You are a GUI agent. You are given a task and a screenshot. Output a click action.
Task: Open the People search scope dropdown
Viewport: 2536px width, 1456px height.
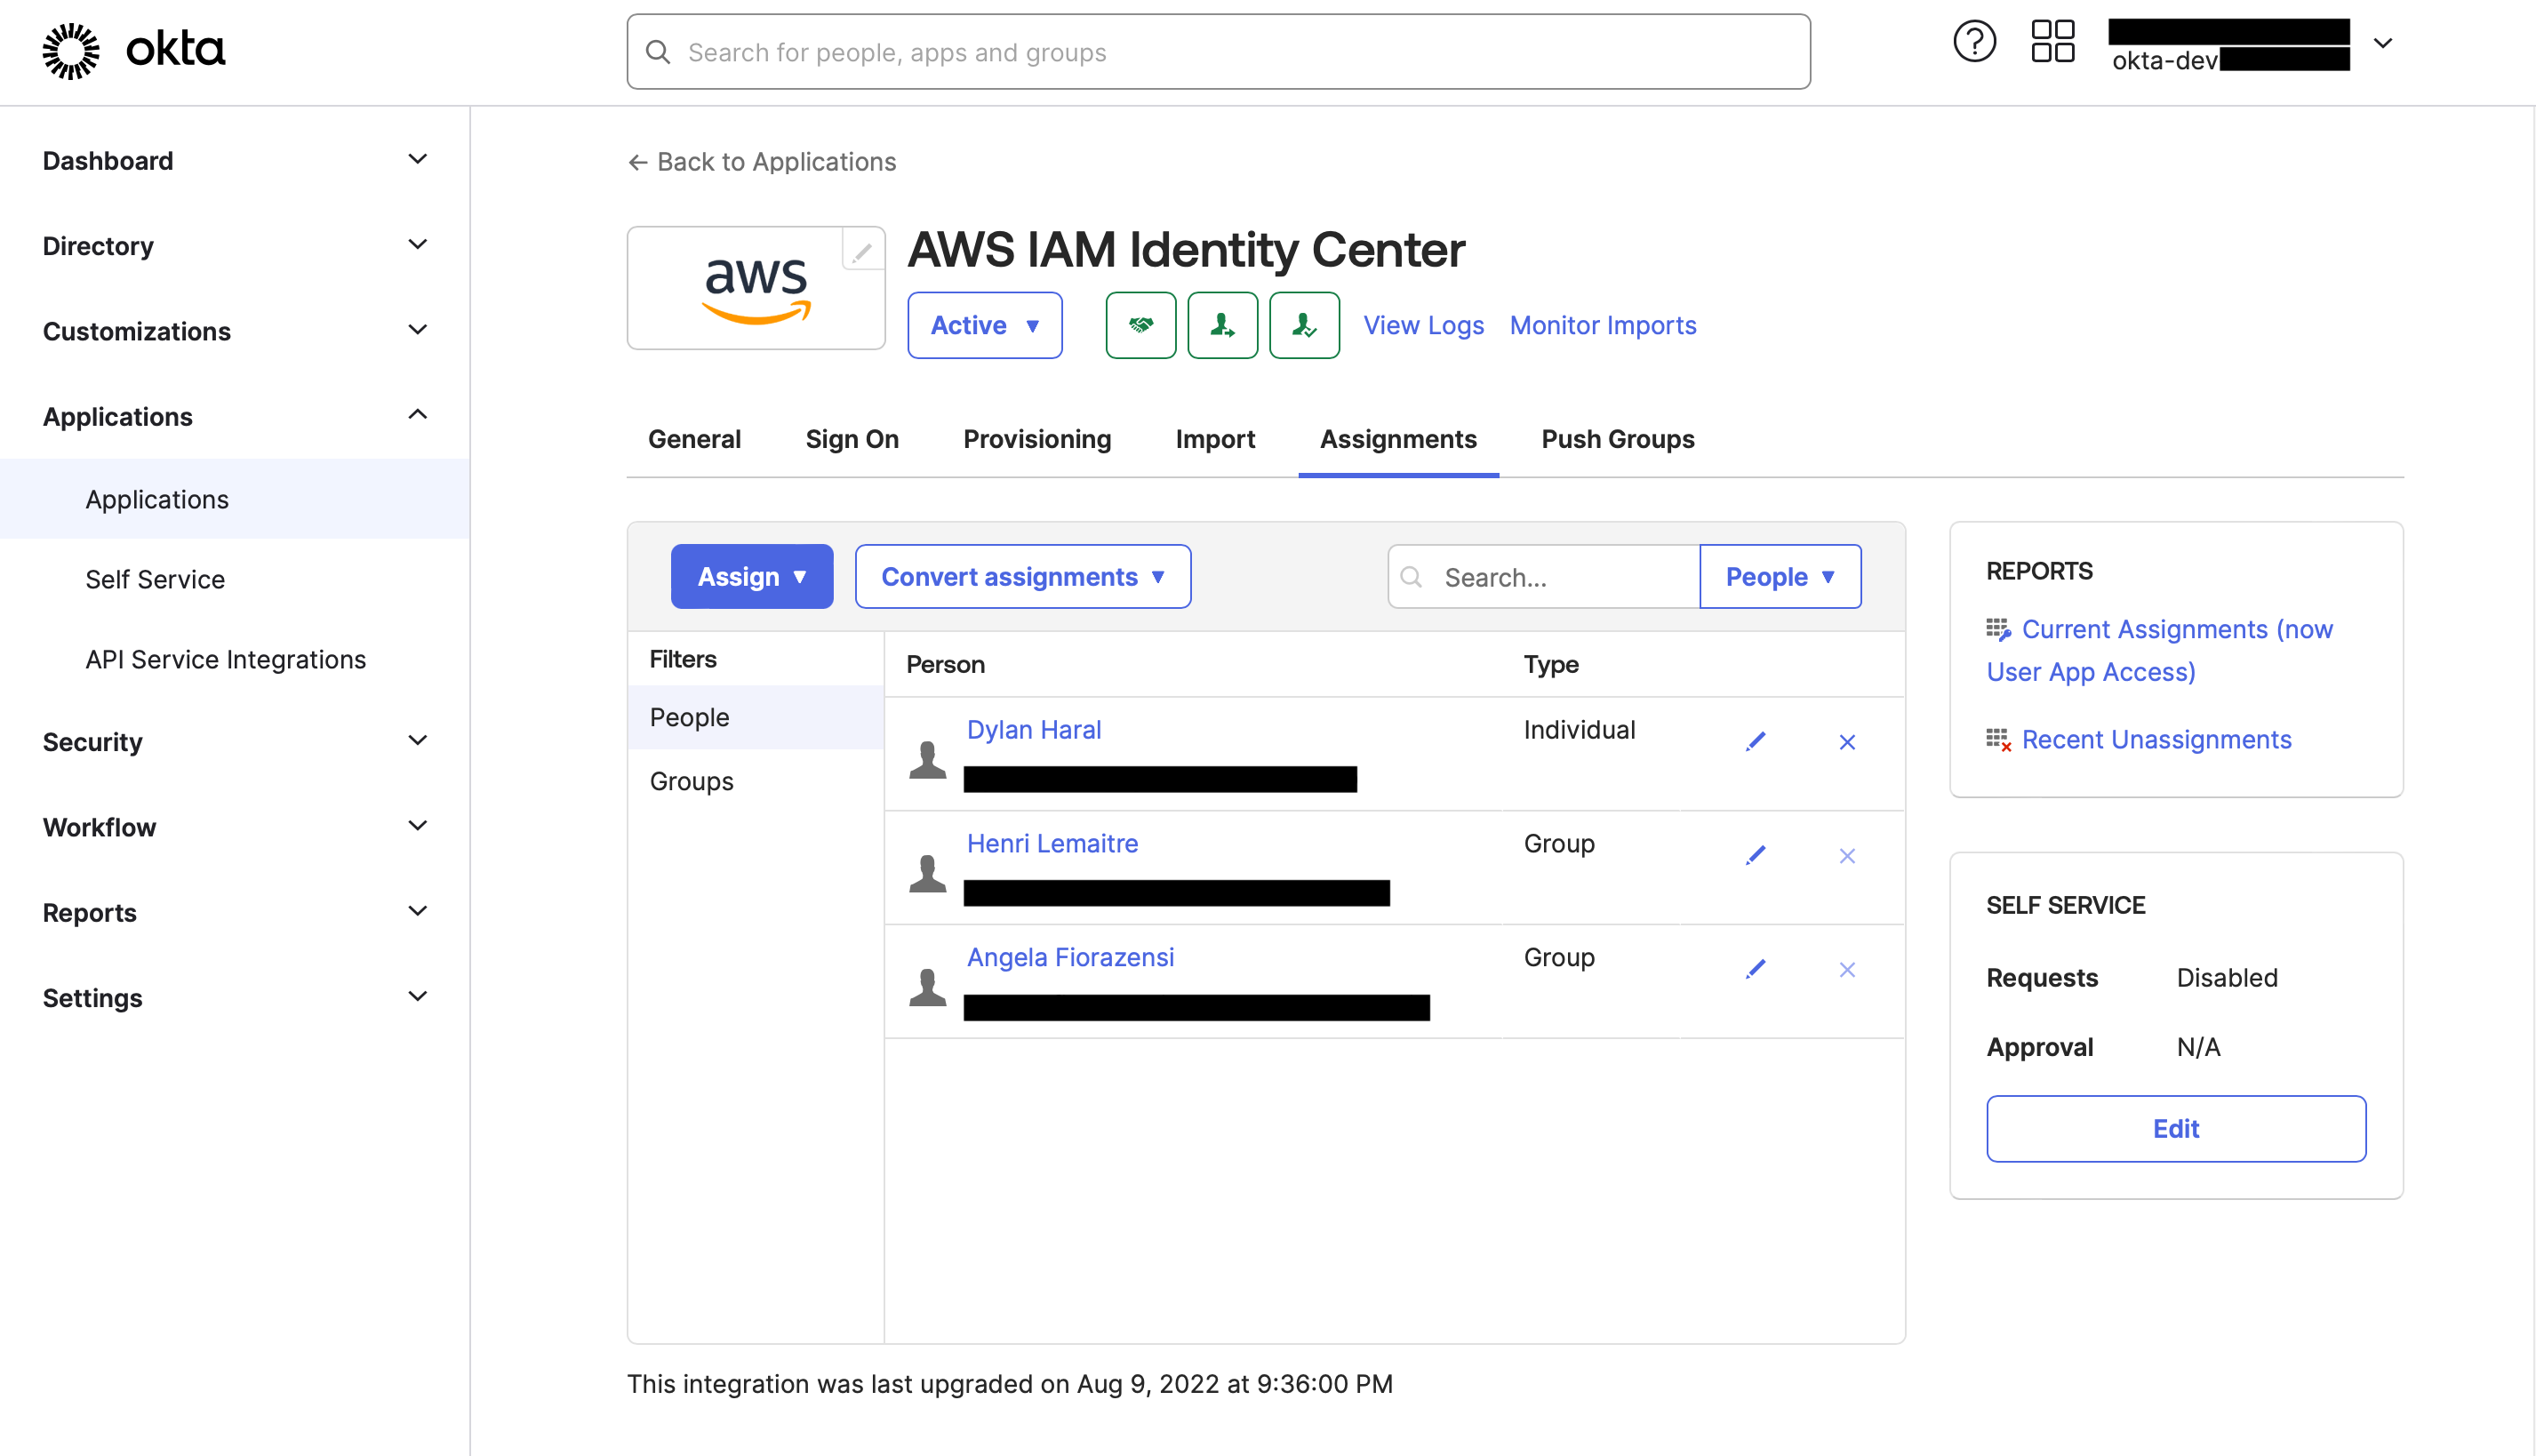1780,576
